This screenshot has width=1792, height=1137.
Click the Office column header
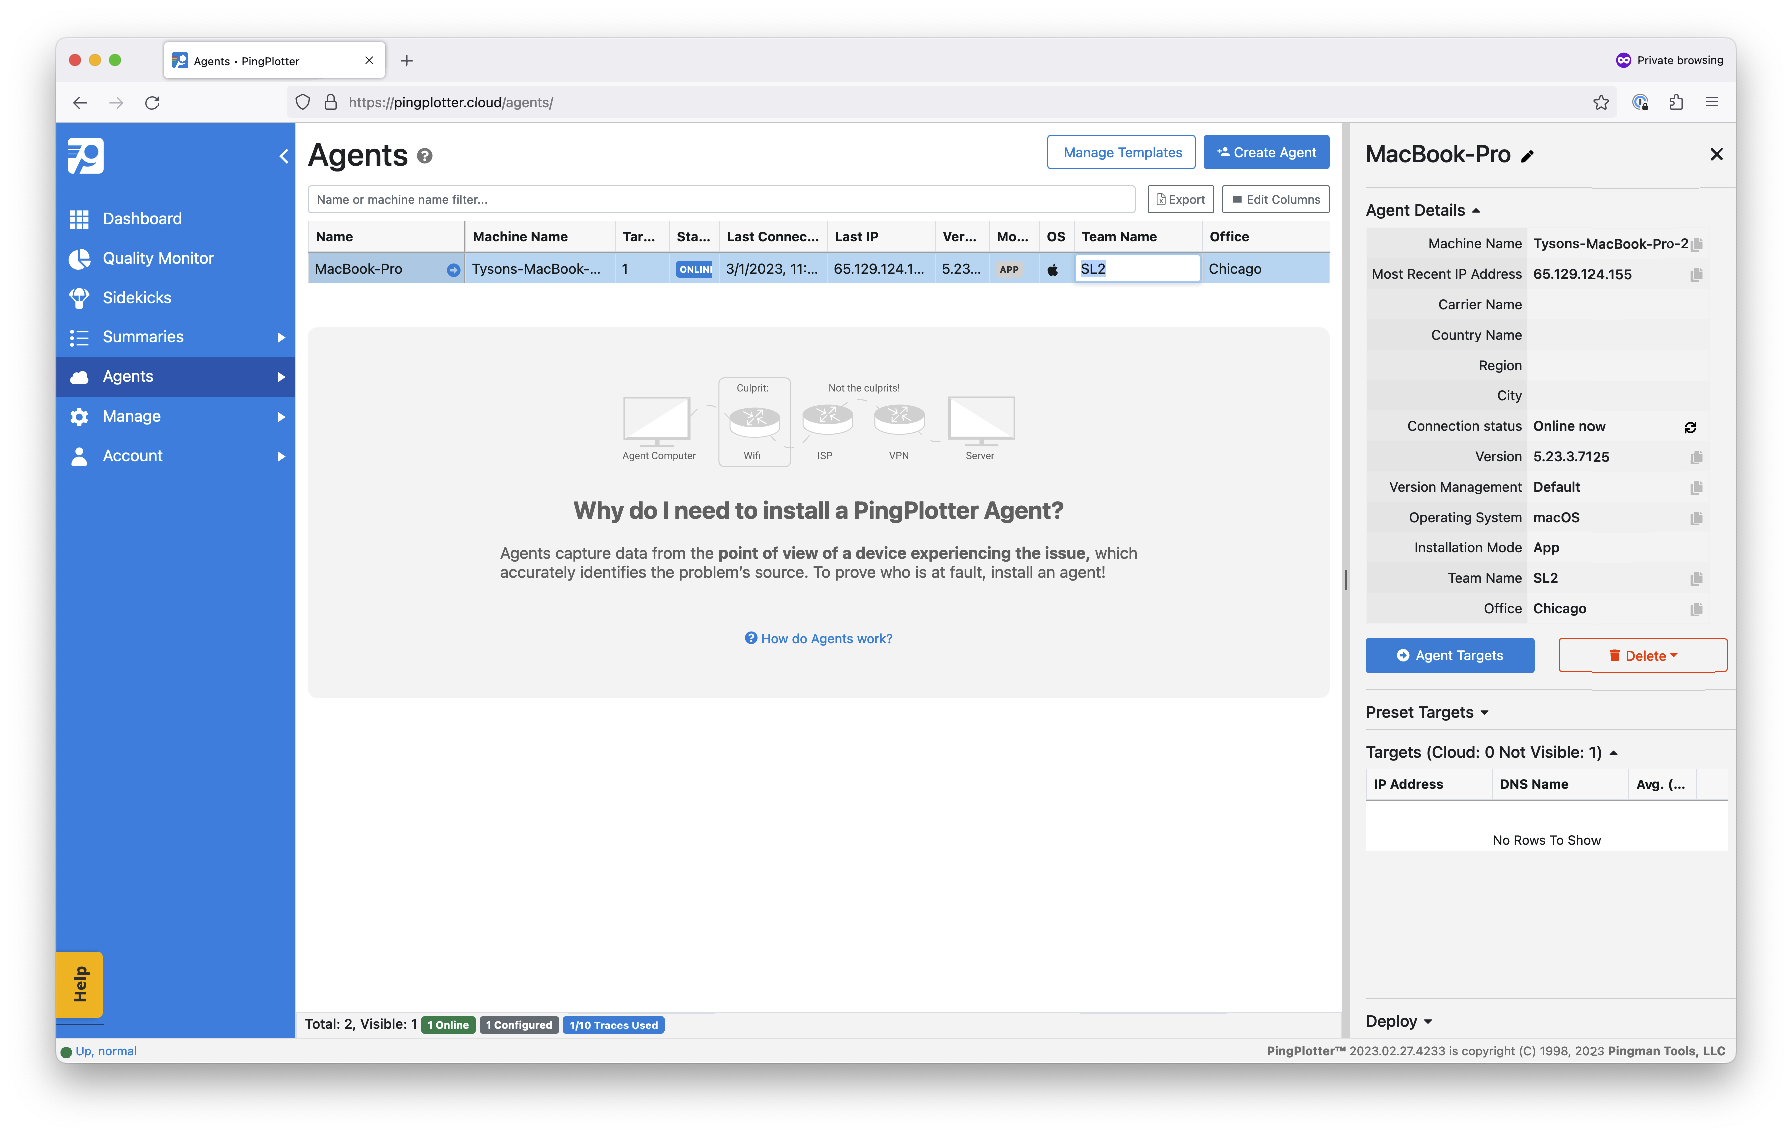tap(1265, 237)
